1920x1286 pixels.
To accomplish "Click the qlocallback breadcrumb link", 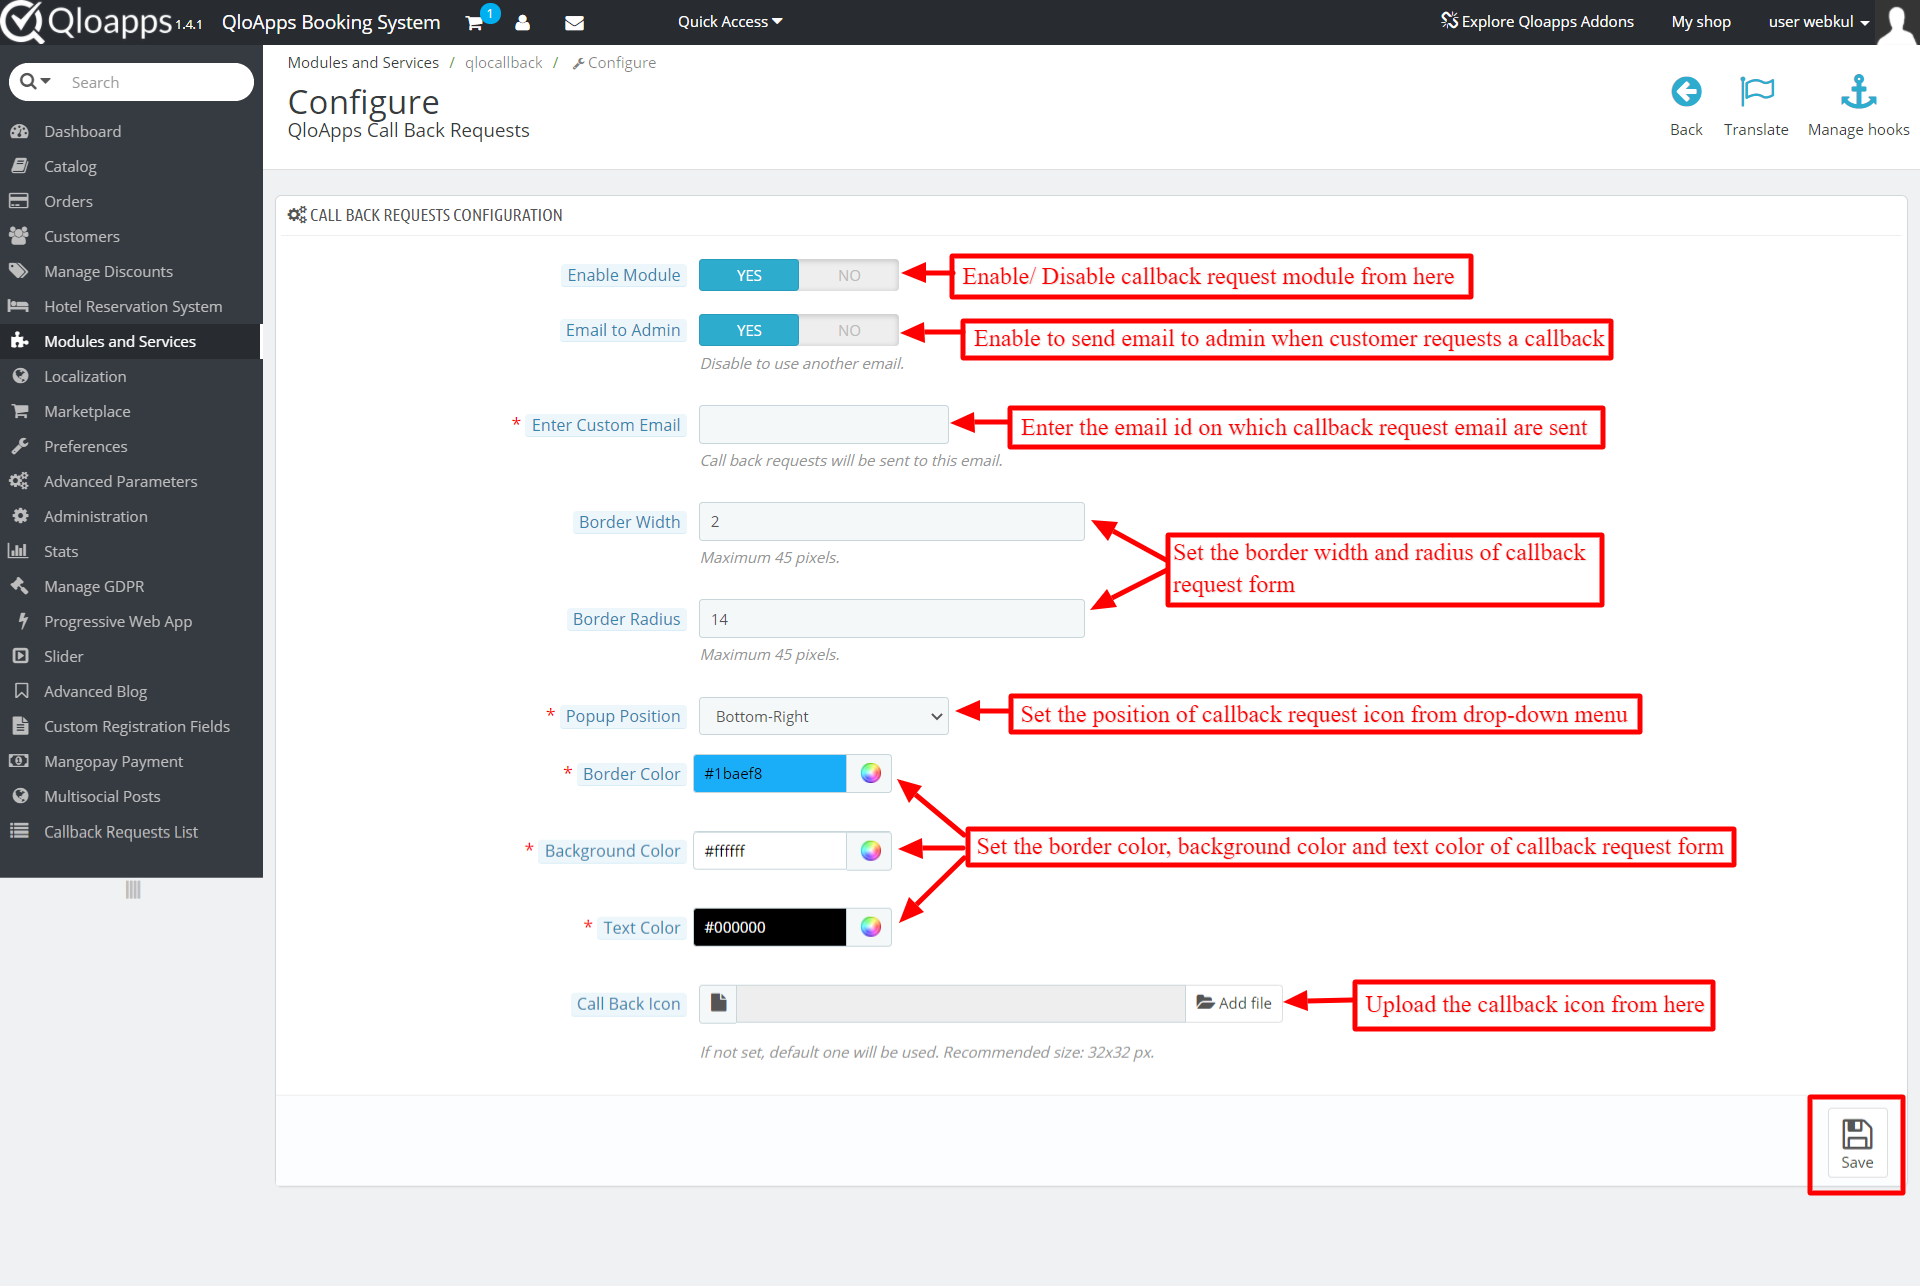I will pyautogui.click(x=503, y=62).
